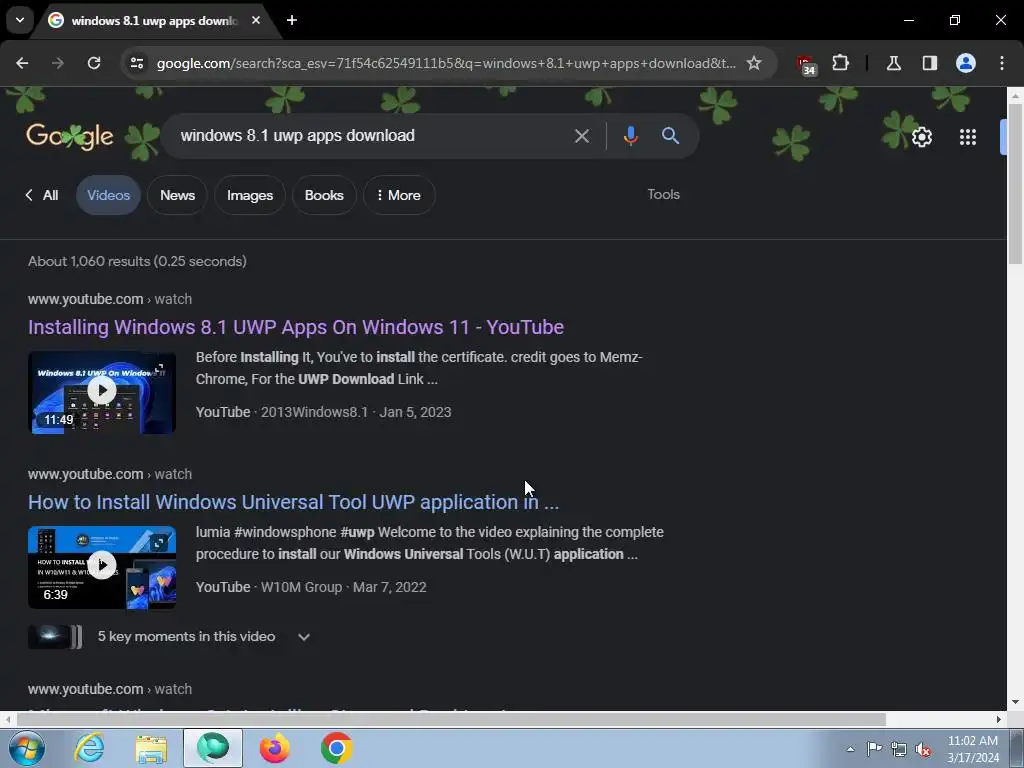Switch to the Books tab
The image size is (1024, 768).
[x=324, y=195]
